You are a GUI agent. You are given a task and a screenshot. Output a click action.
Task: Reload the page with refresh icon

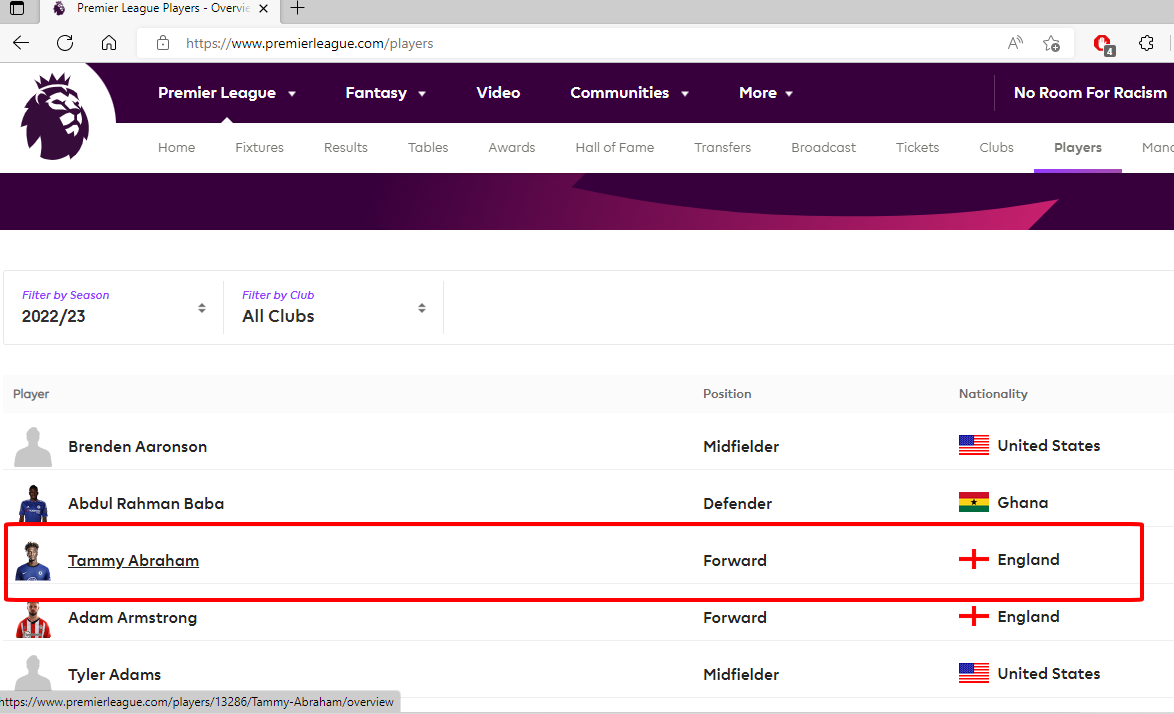click(x=65, y=43)
